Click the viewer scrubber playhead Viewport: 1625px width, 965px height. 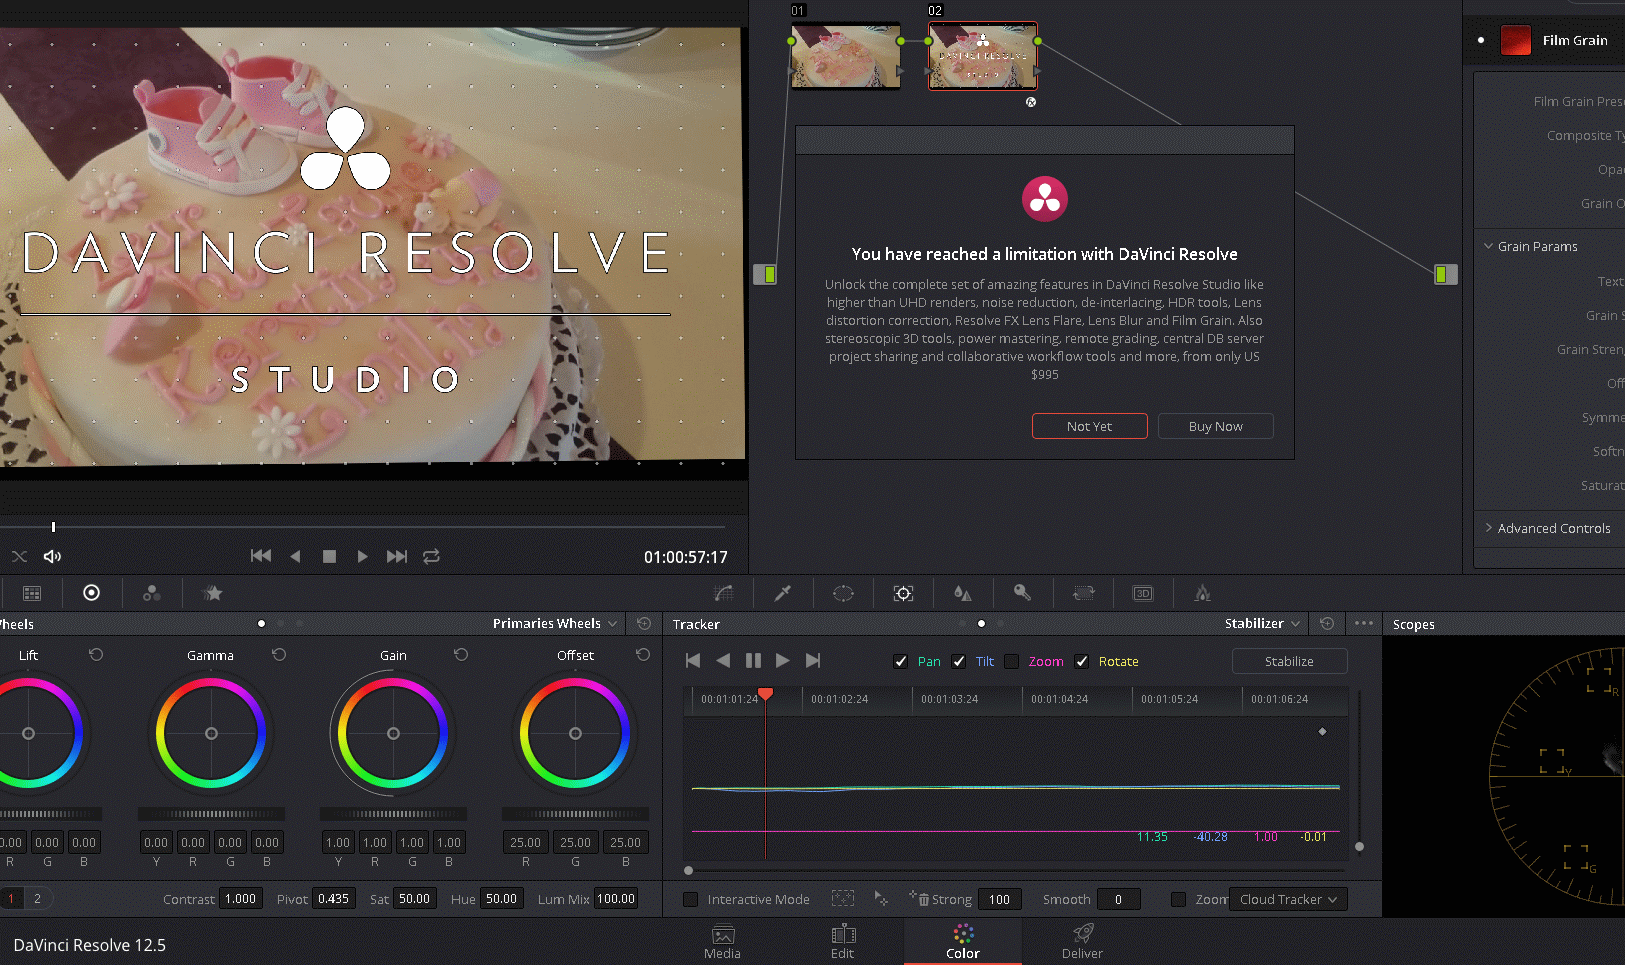click(x=53, y=526)
